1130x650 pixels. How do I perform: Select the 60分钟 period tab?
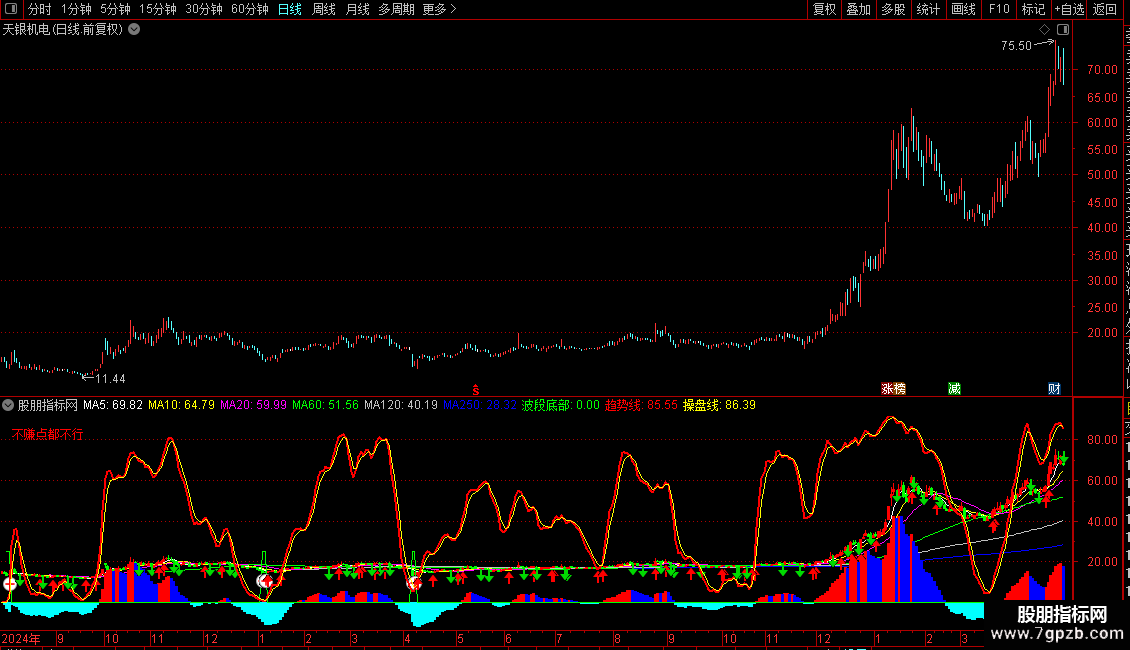(249, 9)
